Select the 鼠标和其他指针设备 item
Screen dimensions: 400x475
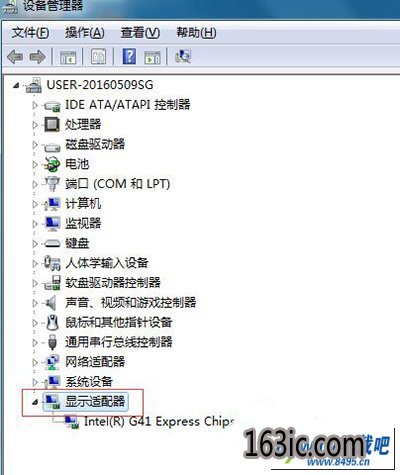118,322
